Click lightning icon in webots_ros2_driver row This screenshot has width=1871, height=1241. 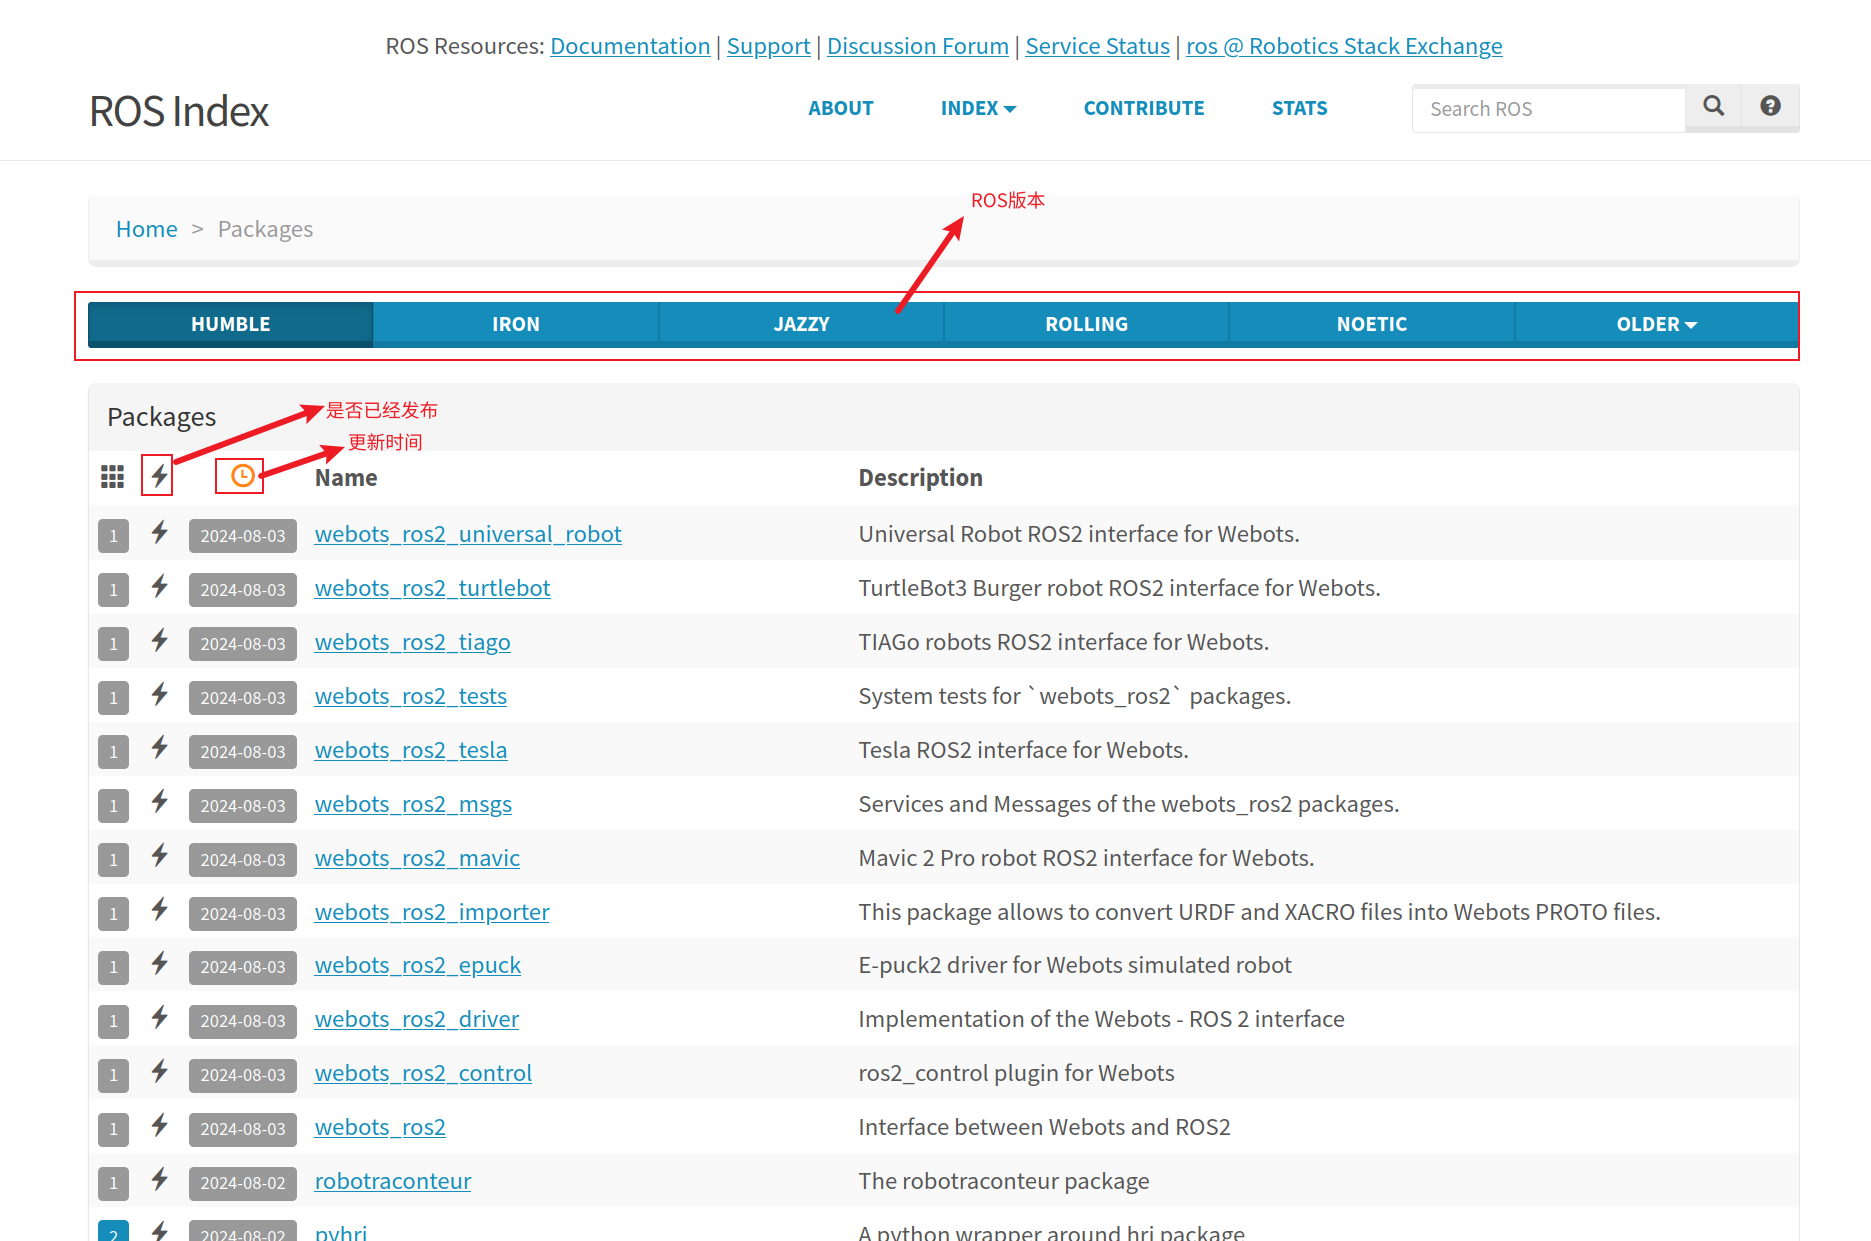click(159, 1018)
